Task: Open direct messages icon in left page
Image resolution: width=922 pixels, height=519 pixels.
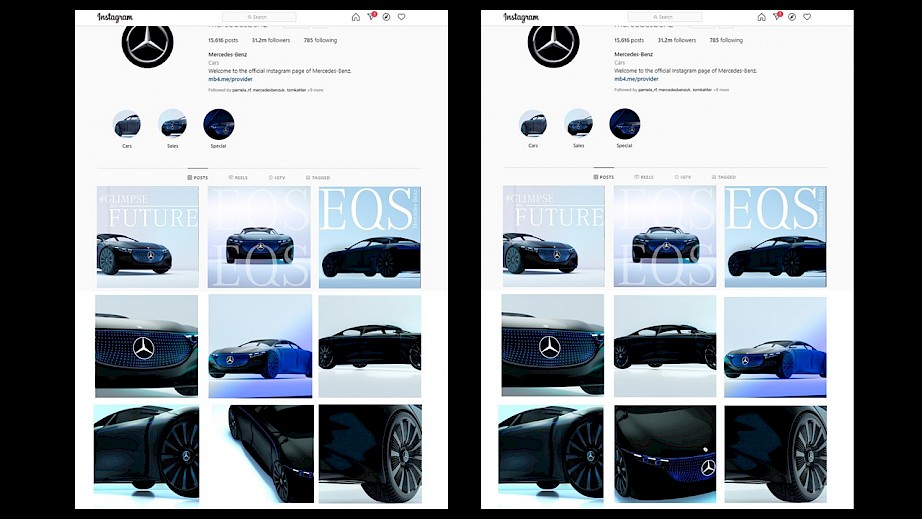Action: [371, 17]
